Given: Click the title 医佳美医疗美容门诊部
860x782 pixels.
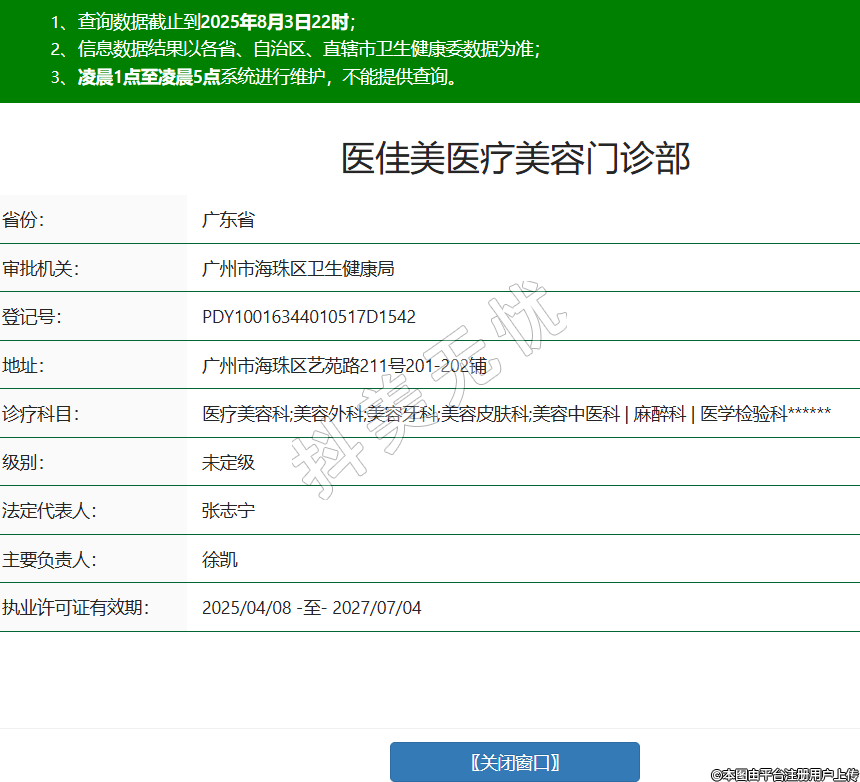Looking at the screenshot, I should click(x=515, y=159).
